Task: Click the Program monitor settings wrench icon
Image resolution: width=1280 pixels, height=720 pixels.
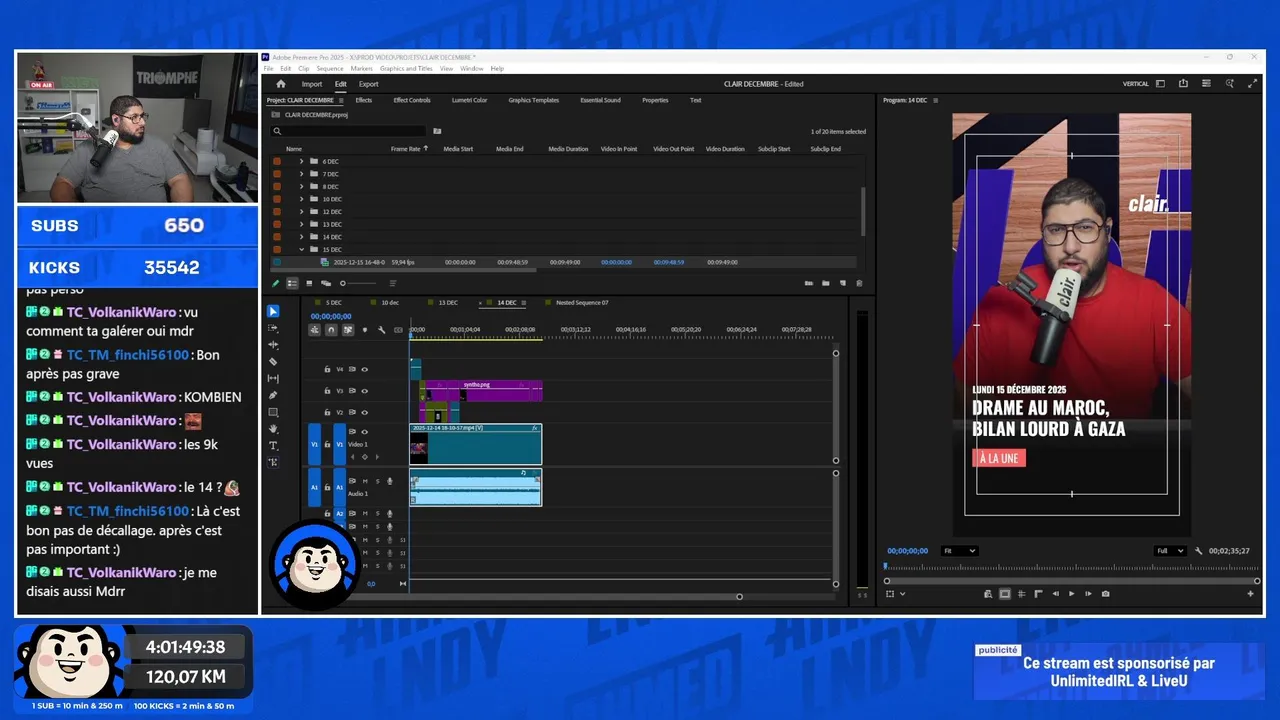Action: 1198,551
